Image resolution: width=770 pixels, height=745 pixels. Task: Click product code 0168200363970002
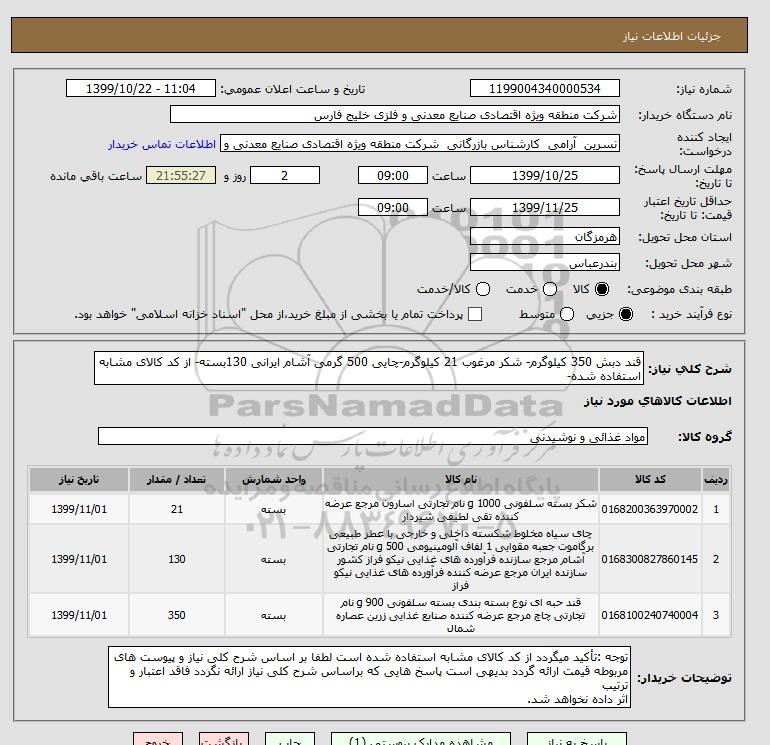[650, 509]
